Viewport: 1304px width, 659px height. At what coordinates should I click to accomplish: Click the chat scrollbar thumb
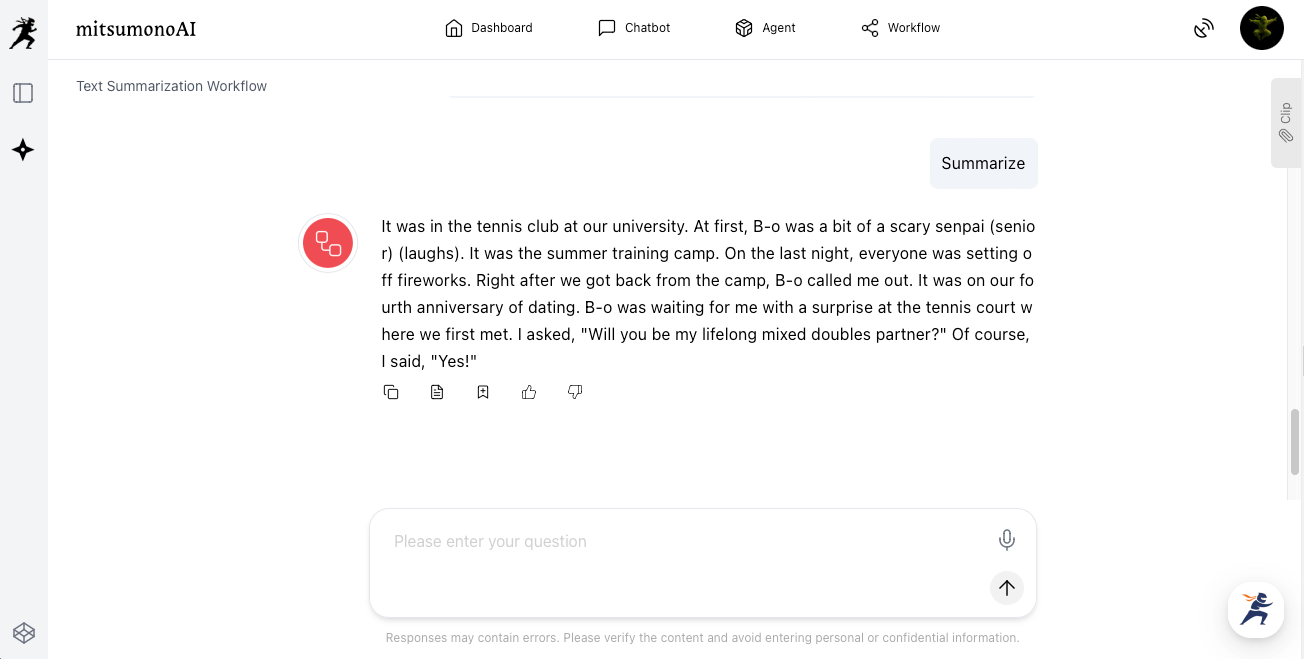[x=1295, y=439]
